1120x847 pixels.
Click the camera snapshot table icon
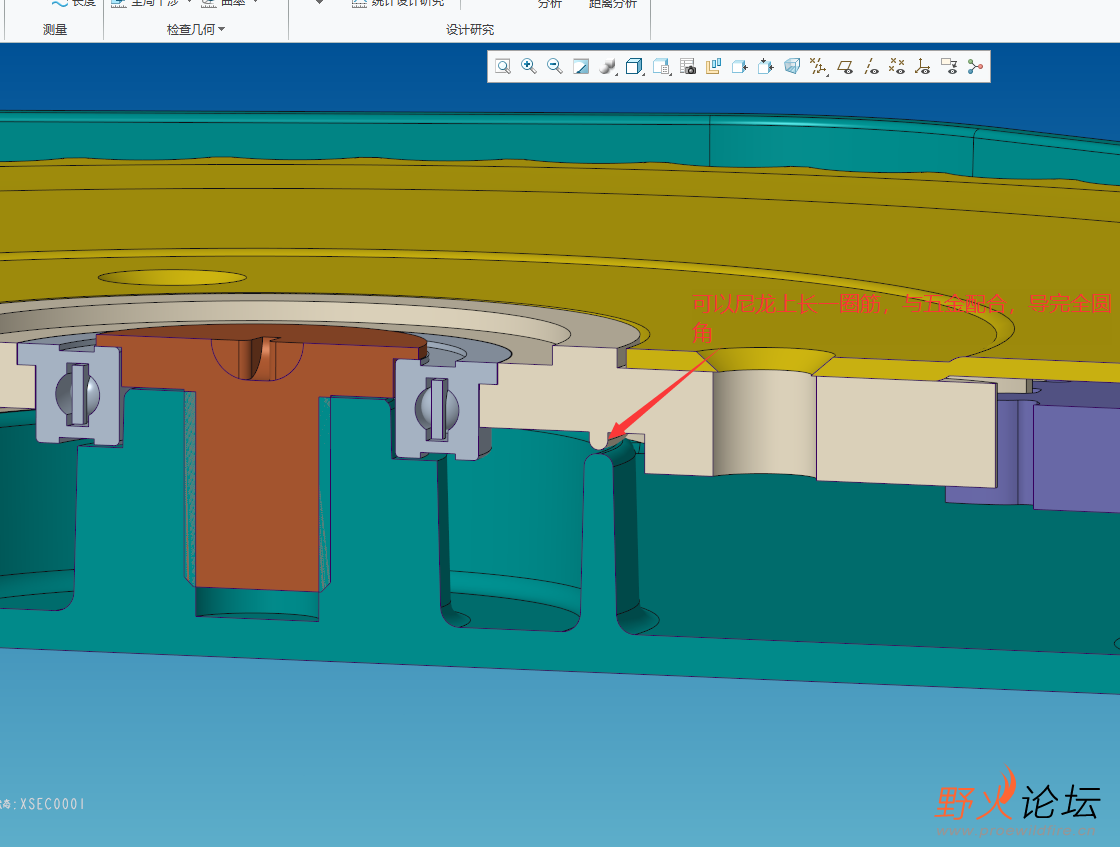tap(687, 66)
